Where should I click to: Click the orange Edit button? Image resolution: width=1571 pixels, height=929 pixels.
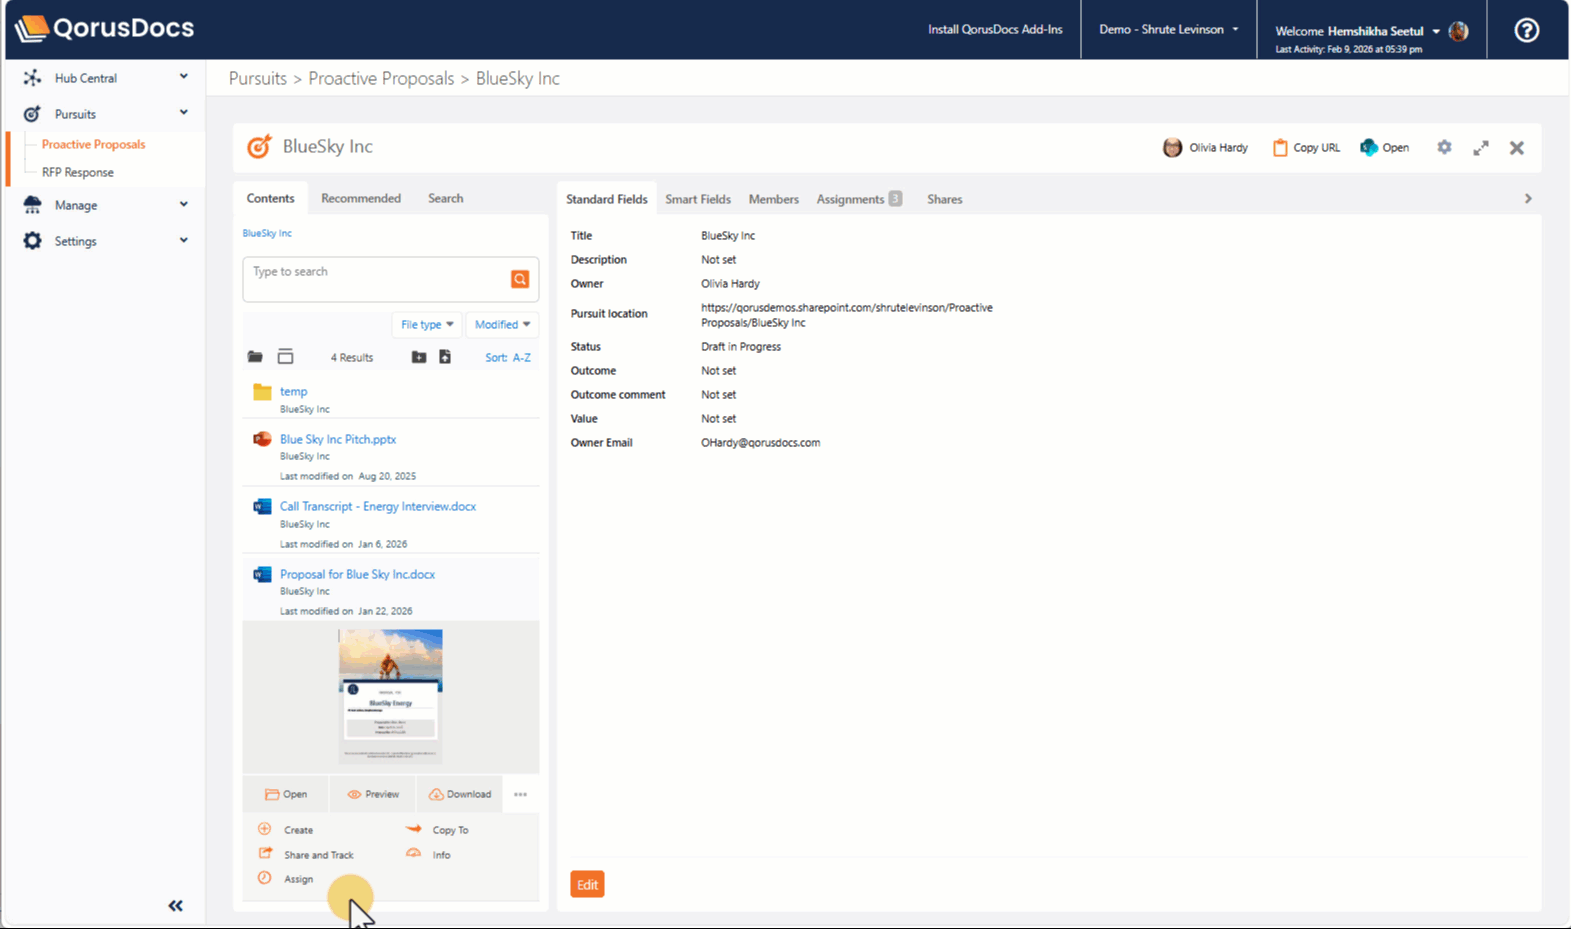click(x=587, y=884)
